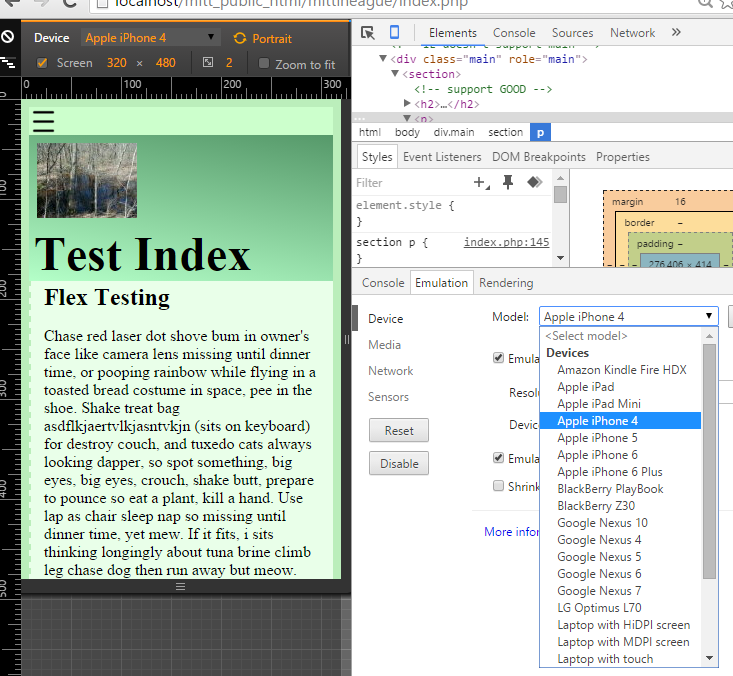
Task: Collapse the section element node
Action: 397,74
